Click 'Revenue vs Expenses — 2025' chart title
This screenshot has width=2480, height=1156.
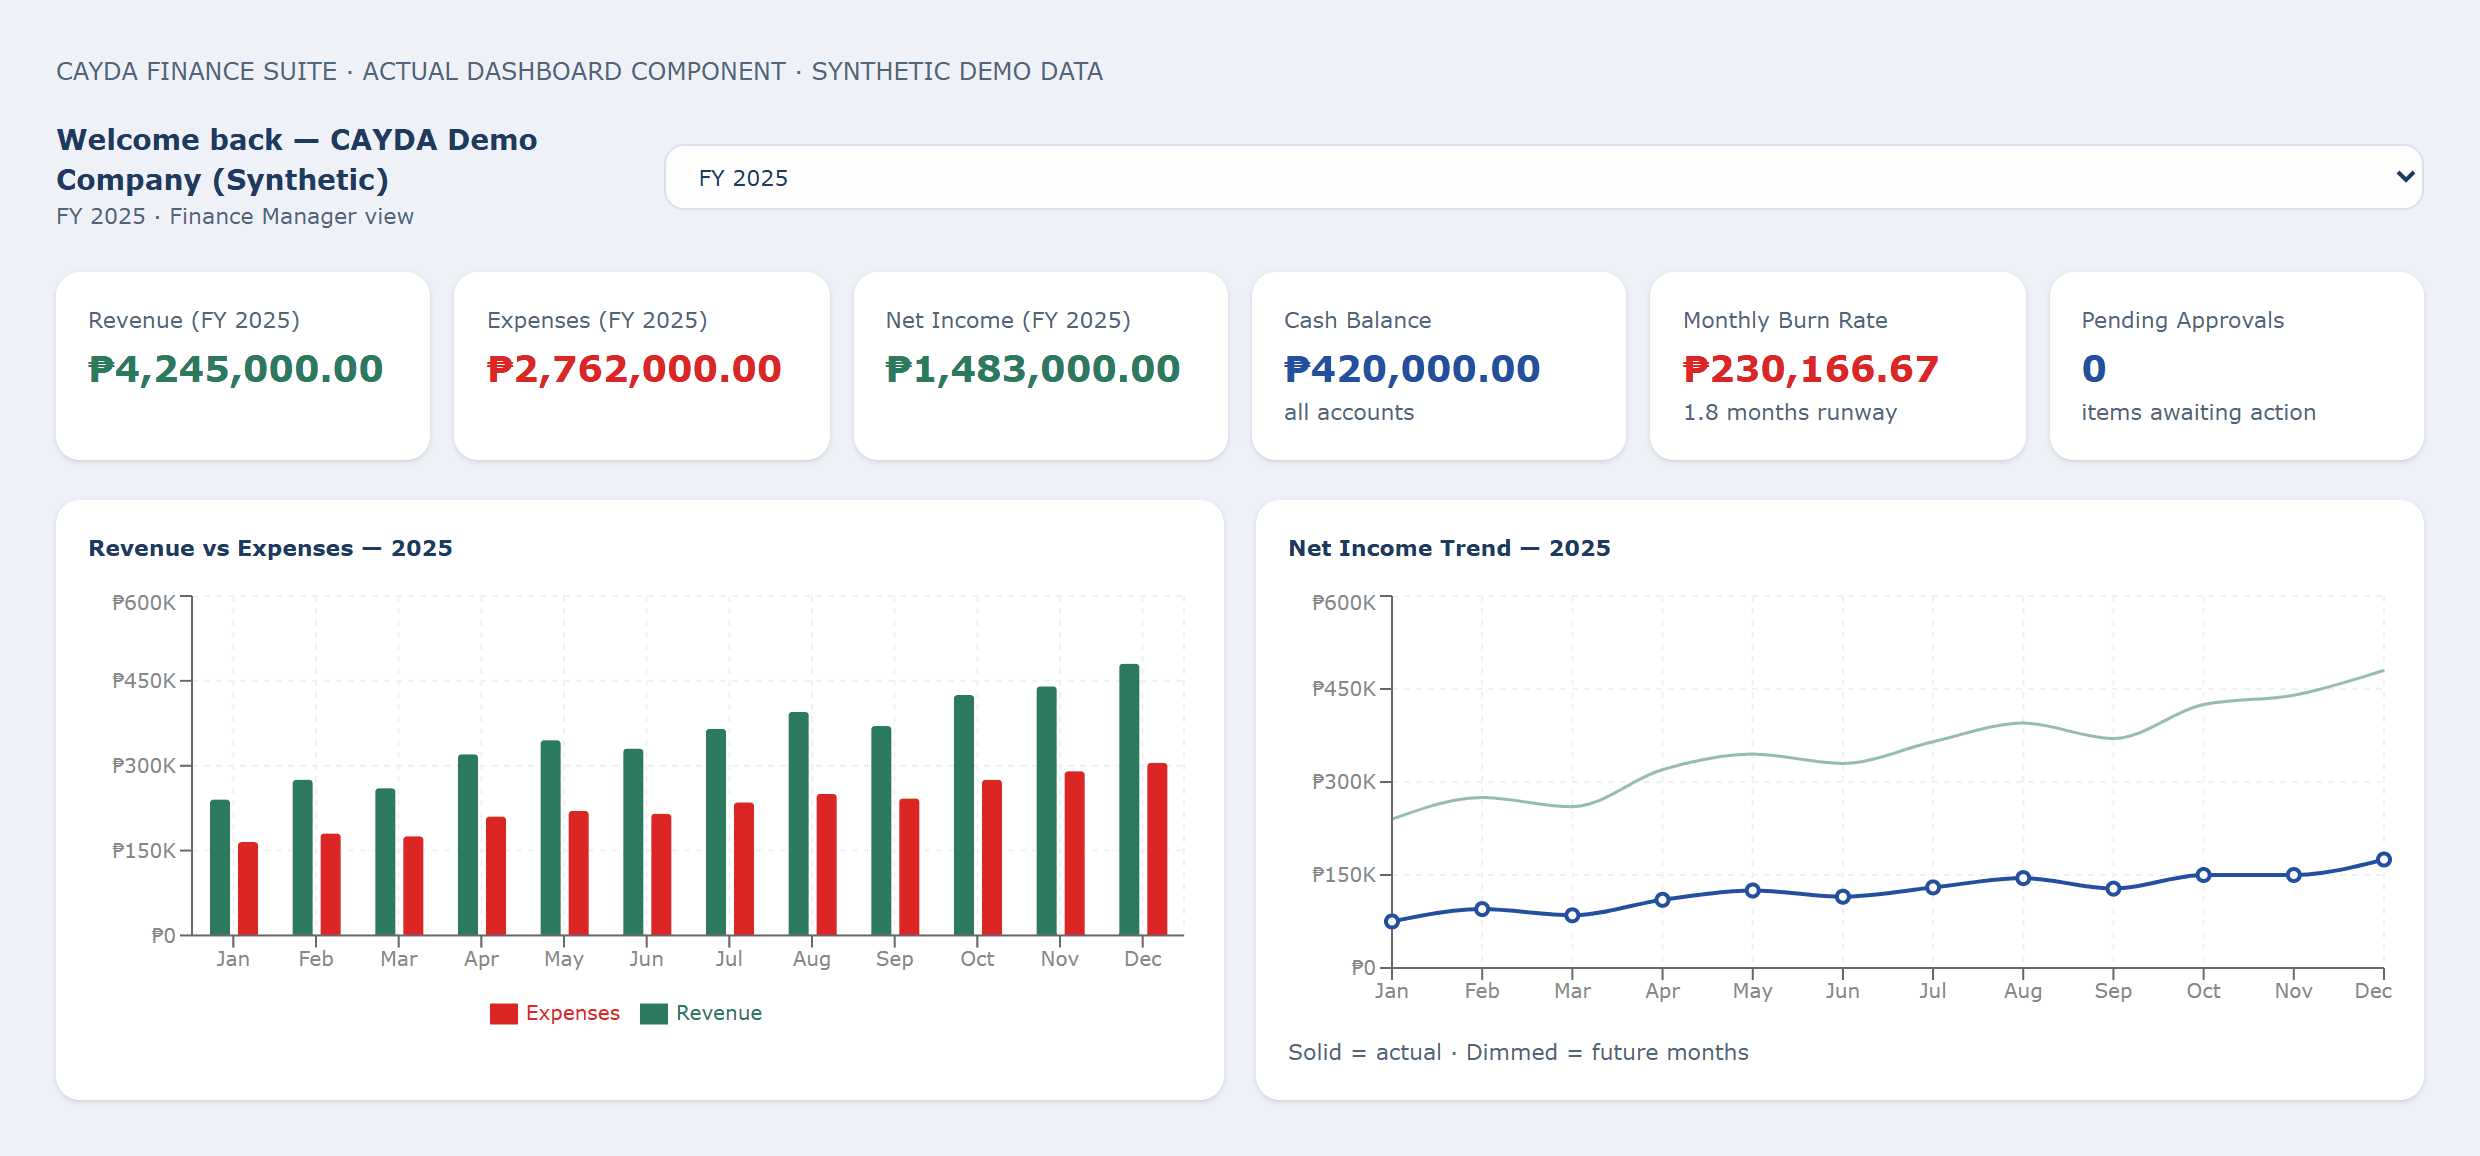pyautogui.click(x=270, y=548)
